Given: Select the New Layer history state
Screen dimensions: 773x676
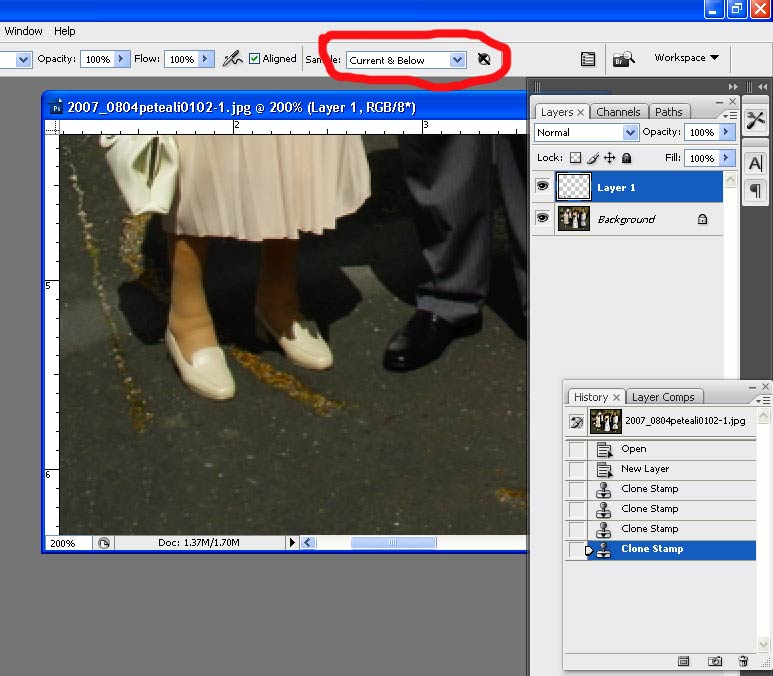Looking at the screenshot, I should click(645, 469).
